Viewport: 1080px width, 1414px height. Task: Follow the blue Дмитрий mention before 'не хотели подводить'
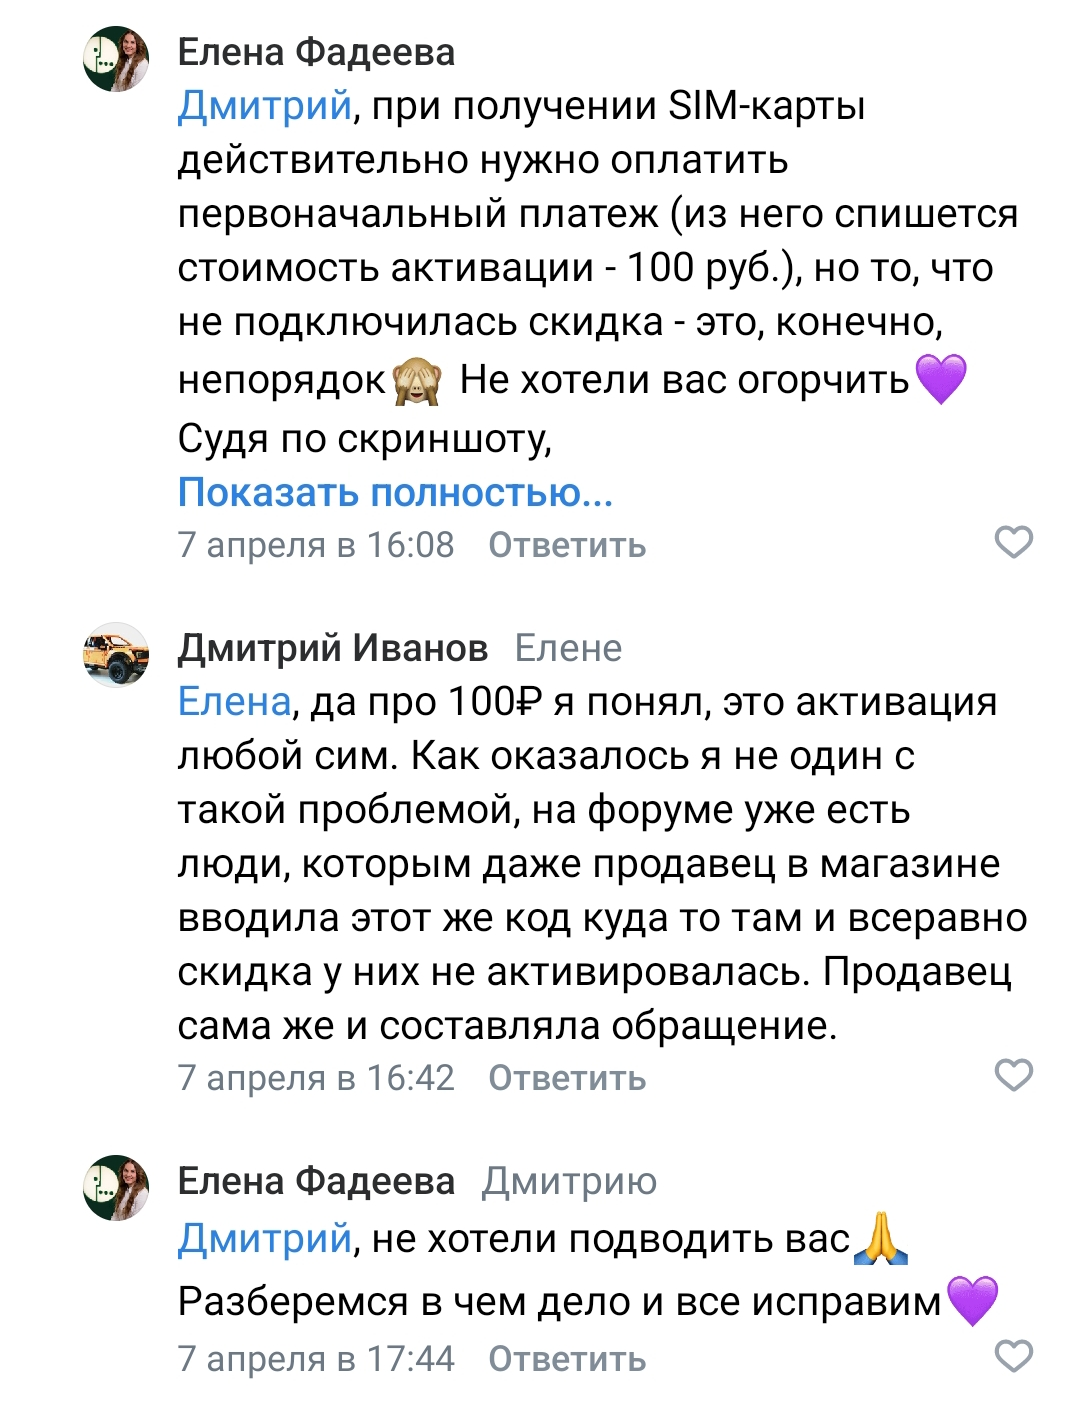pos(265,1239)
